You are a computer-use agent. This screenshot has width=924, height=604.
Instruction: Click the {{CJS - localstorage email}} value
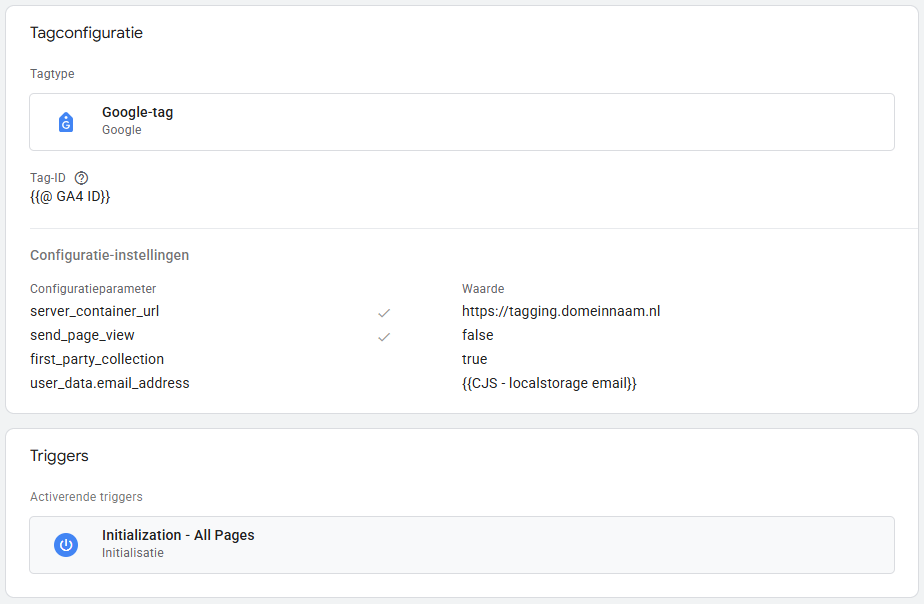pos(549,383)
